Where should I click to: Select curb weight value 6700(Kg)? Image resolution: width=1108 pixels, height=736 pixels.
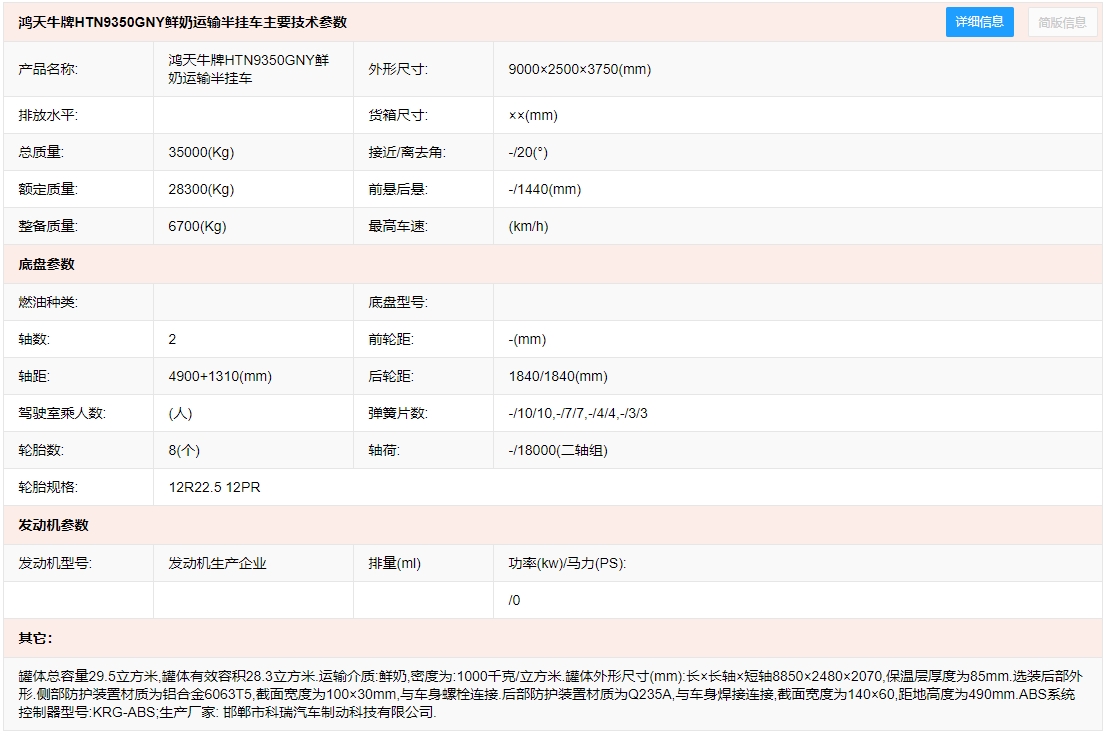coord(197,226)
